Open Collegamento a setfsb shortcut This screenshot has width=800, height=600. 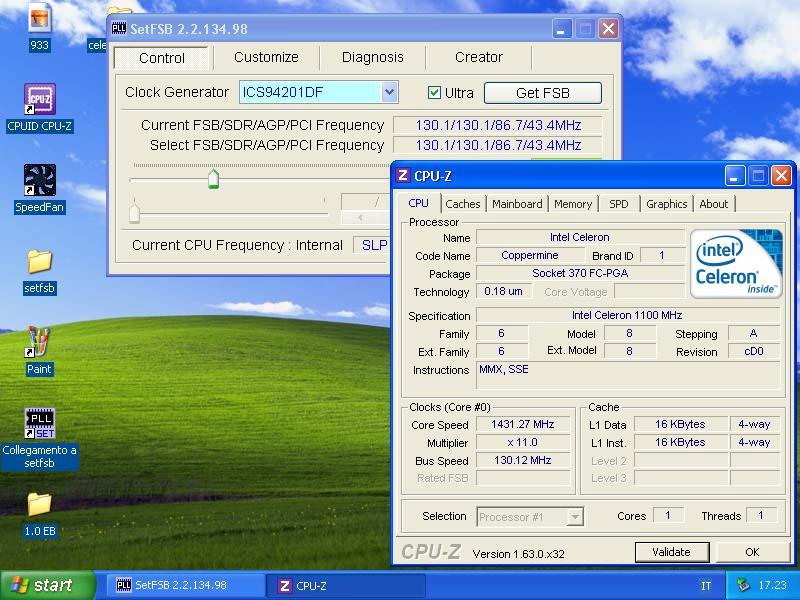[39, 438]
